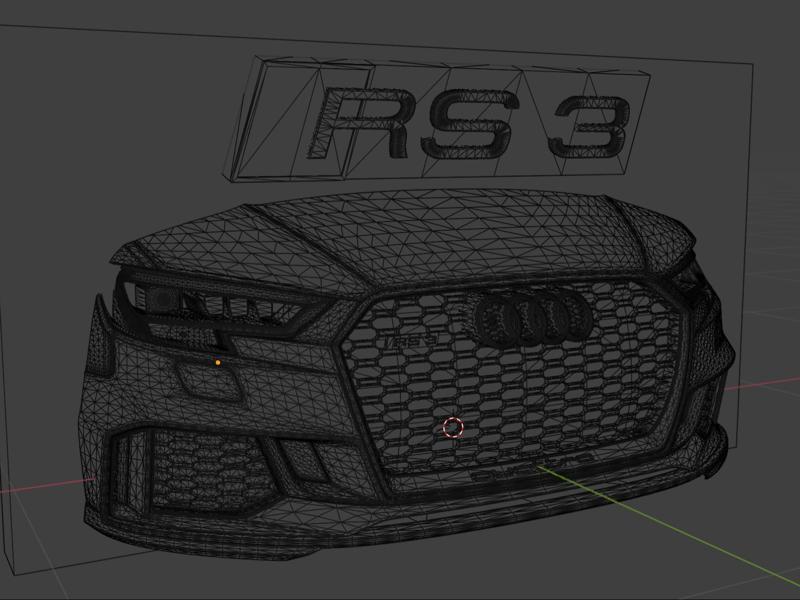Click the red-white 3D cursor circle

coord(453,428)
